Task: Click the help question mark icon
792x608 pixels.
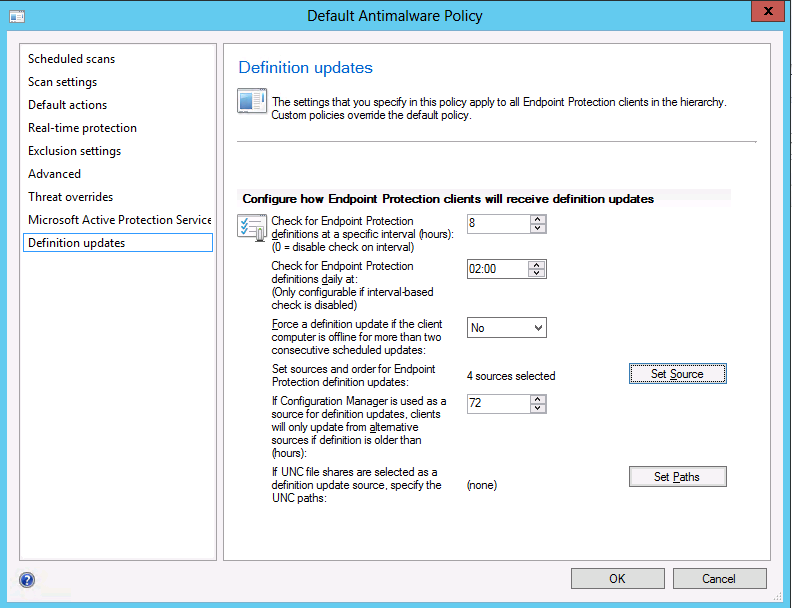Action: point(27,580)
